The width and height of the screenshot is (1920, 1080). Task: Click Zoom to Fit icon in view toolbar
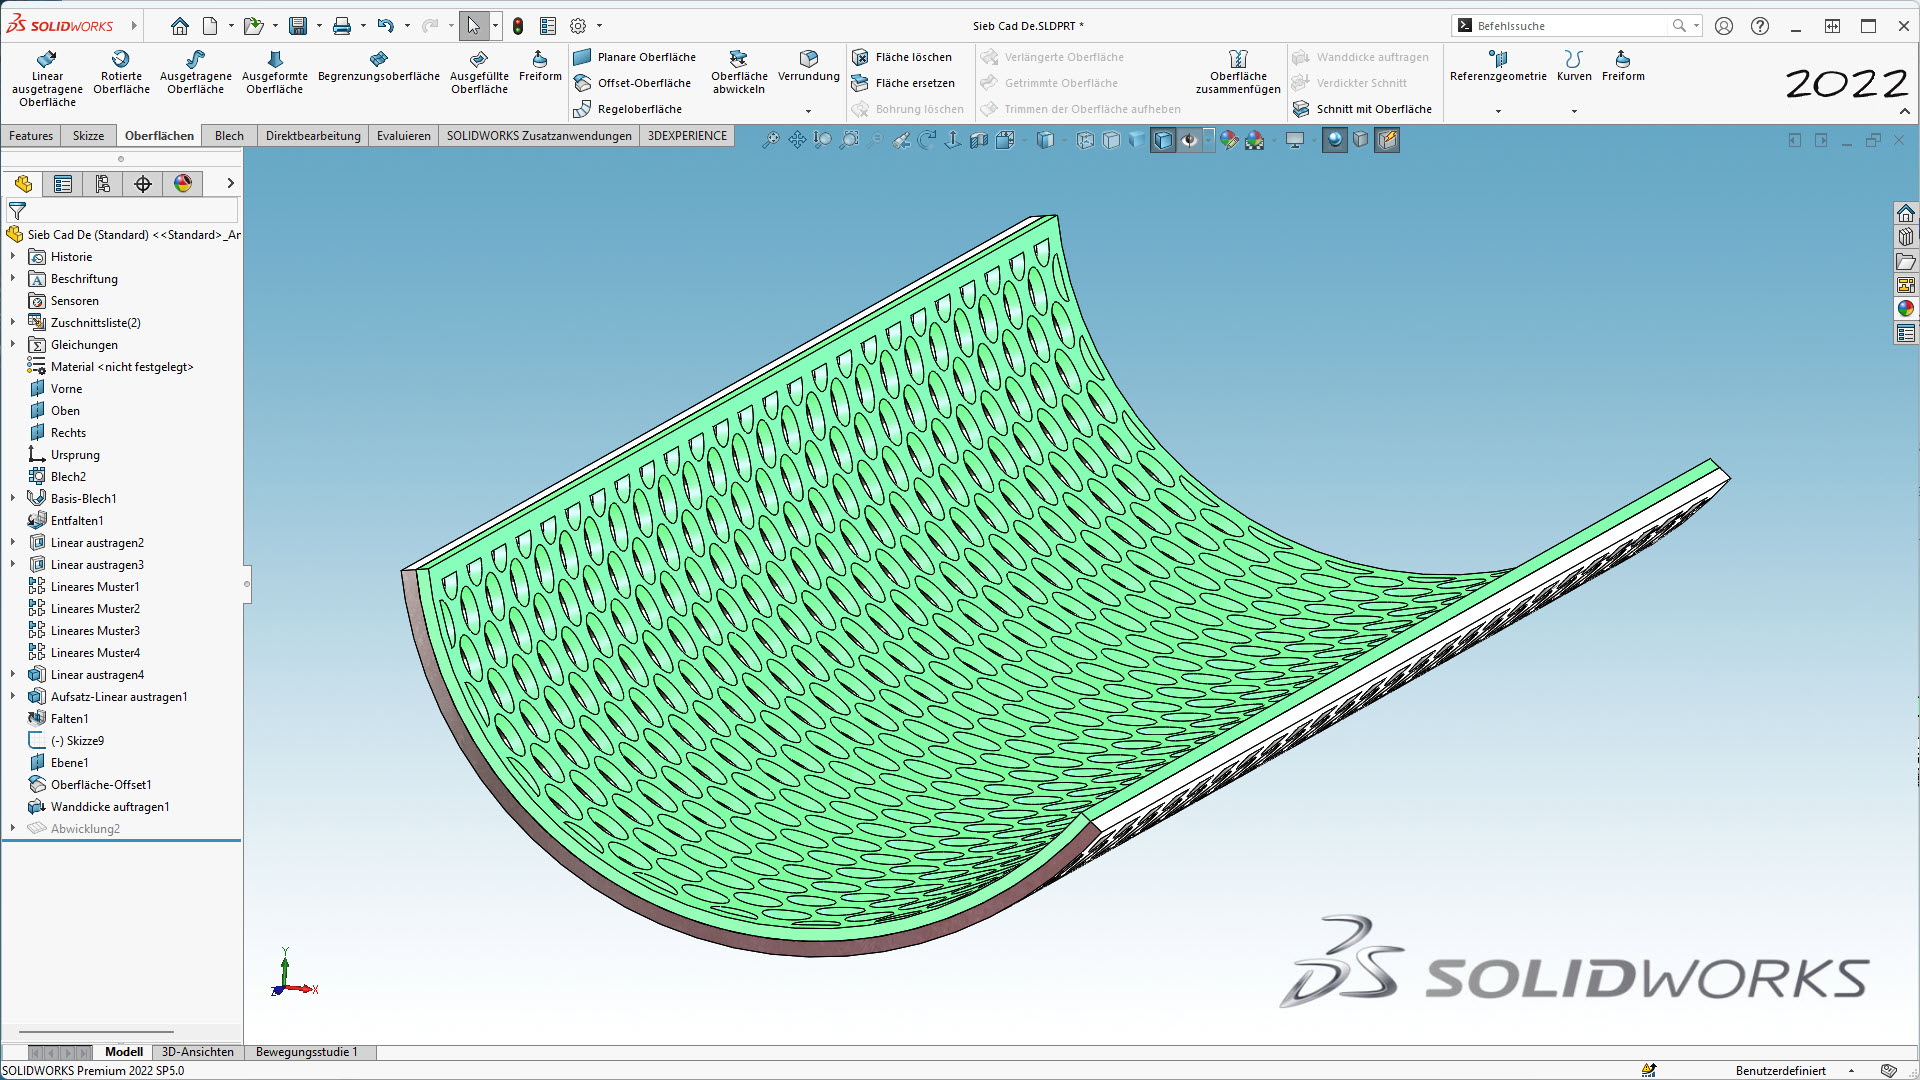tap(770, 140)
